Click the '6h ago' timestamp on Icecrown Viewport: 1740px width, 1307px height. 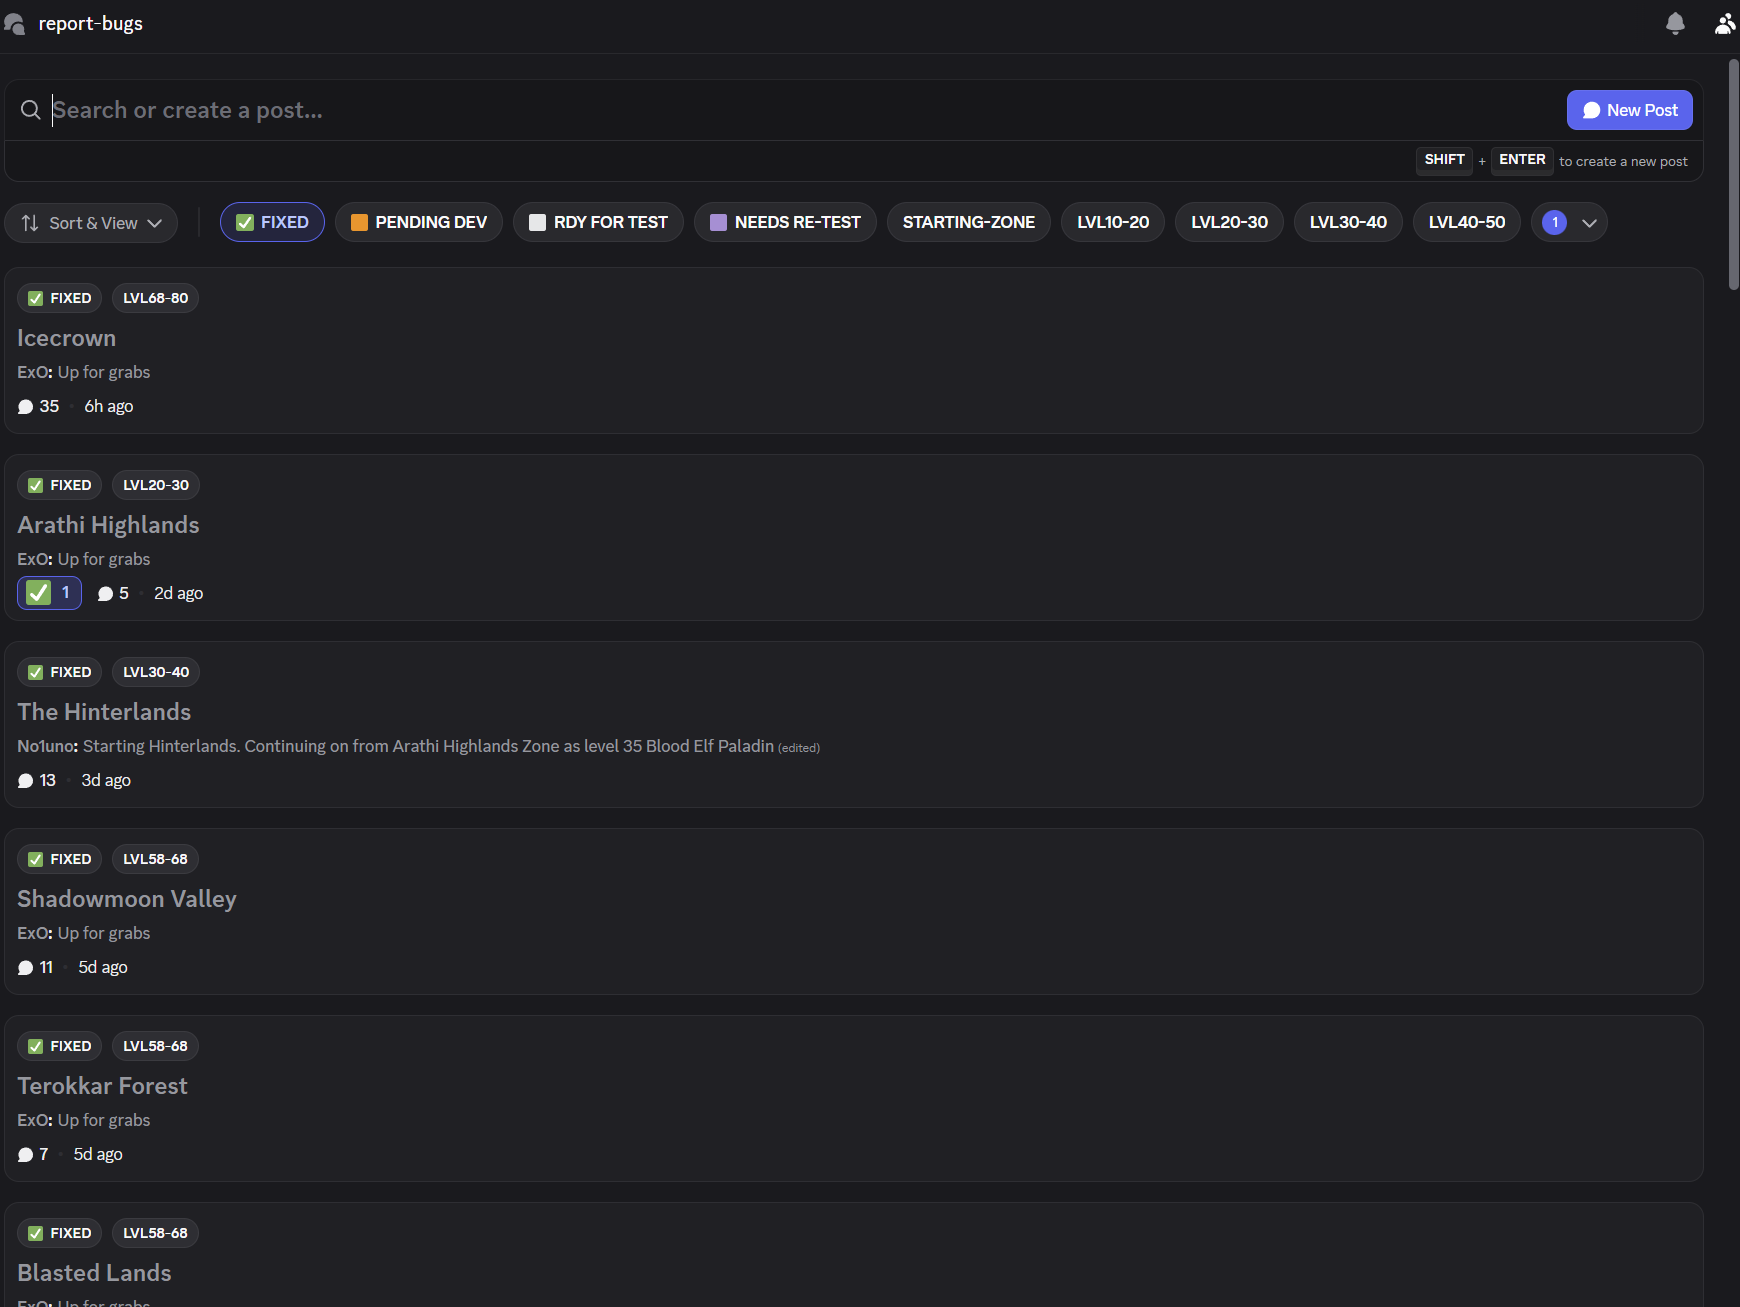pyautogui.click(x=109, y=407)
